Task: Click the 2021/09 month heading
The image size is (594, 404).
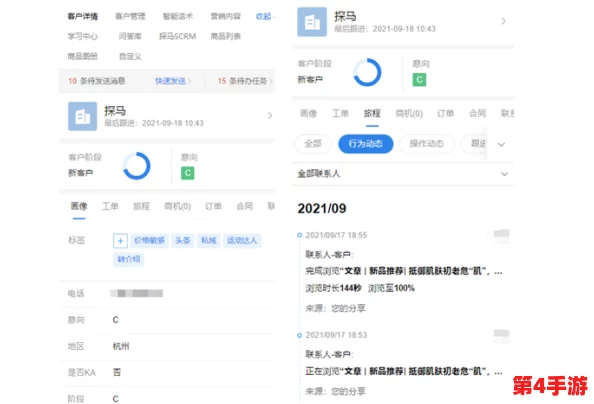Action: point(322,208)
